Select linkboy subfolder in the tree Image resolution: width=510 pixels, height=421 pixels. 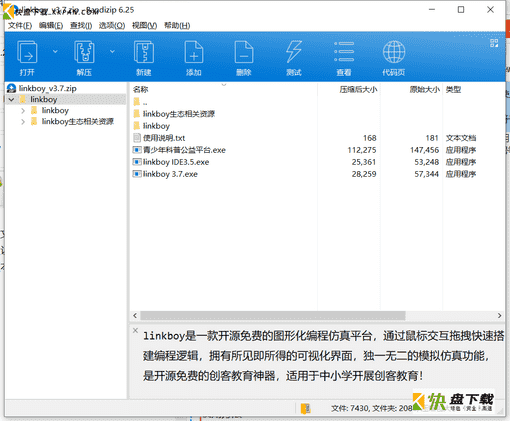click(x=55, y=110)
